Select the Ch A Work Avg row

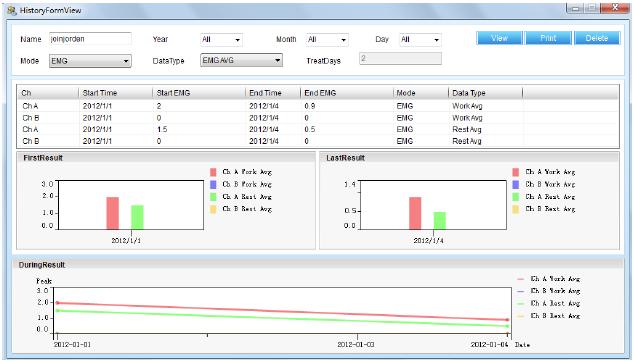318,106
